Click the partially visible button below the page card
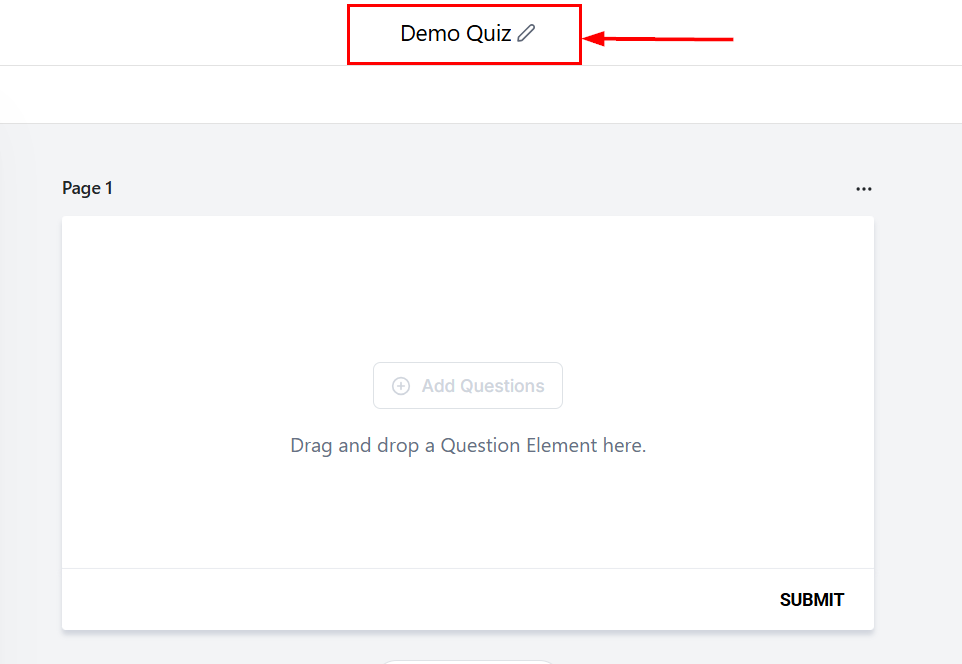The image size is (962, 664). [x=468, y=660]
